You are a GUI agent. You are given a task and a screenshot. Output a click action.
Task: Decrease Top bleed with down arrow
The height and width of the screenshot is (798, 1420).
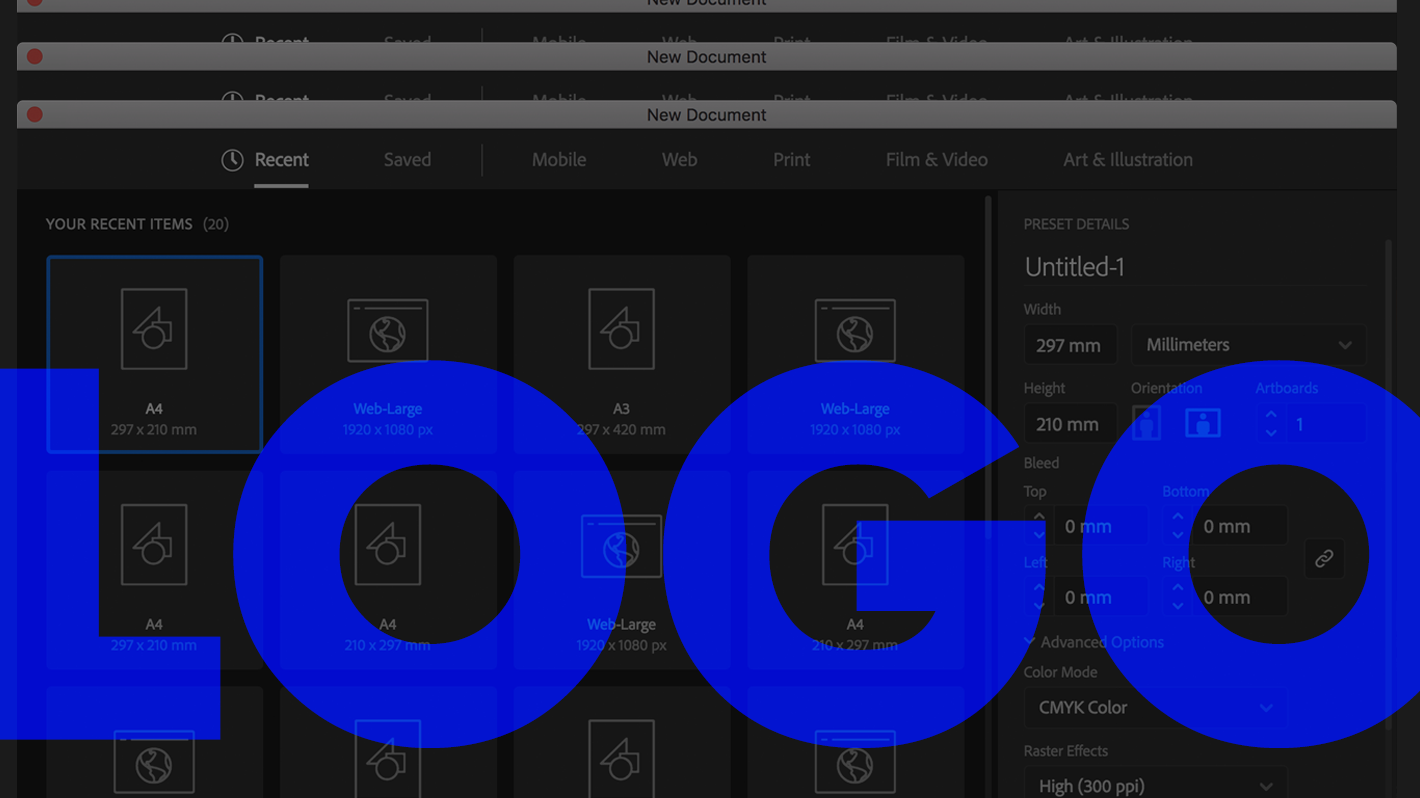coord(1039,536)
